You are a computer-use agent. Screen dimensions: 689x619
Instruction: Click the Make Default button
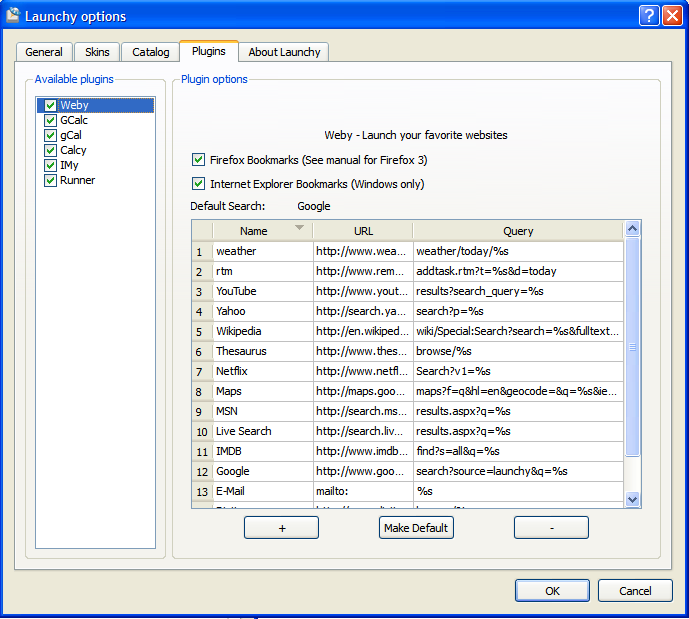tap(416, 528)
